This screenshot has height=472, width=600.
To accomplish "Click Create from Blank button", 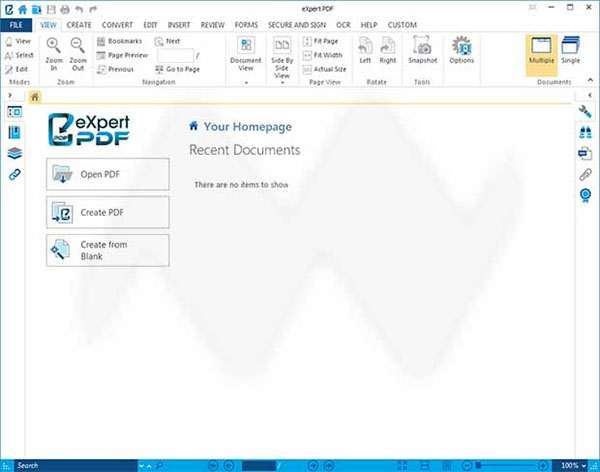I will [108, 250].
